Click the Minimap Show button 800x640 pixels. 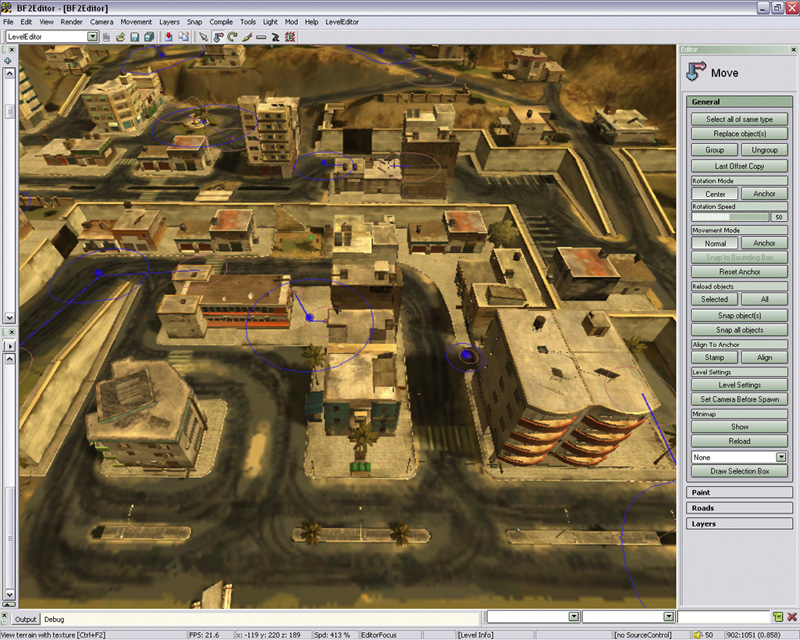click(739, 427)
